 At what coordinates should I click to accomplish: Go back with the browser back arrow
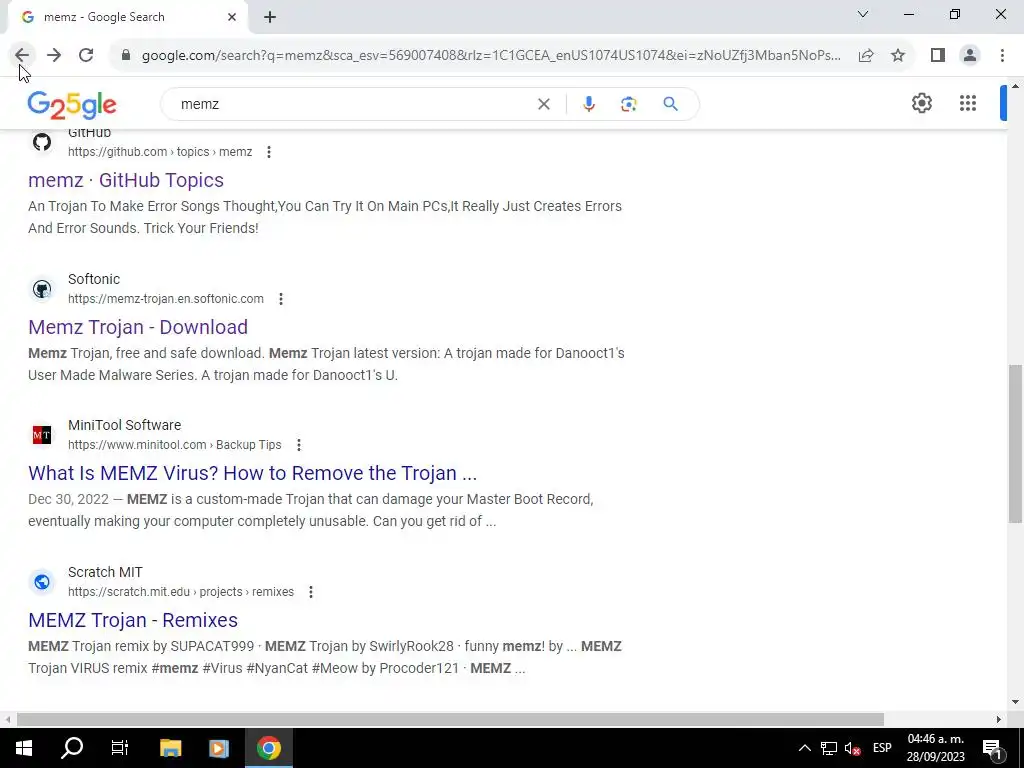pyautogui.click(x=22, y=55)
